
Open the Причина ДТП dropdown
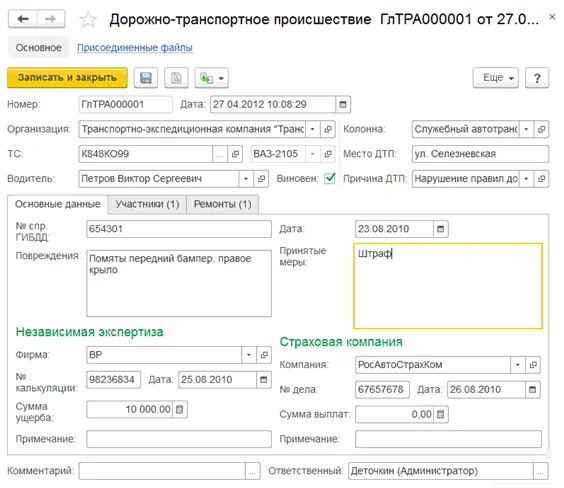(526, 179)
